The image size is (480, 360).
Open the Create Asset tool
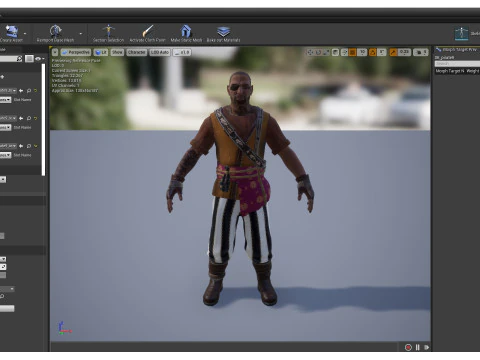[11, 33]
